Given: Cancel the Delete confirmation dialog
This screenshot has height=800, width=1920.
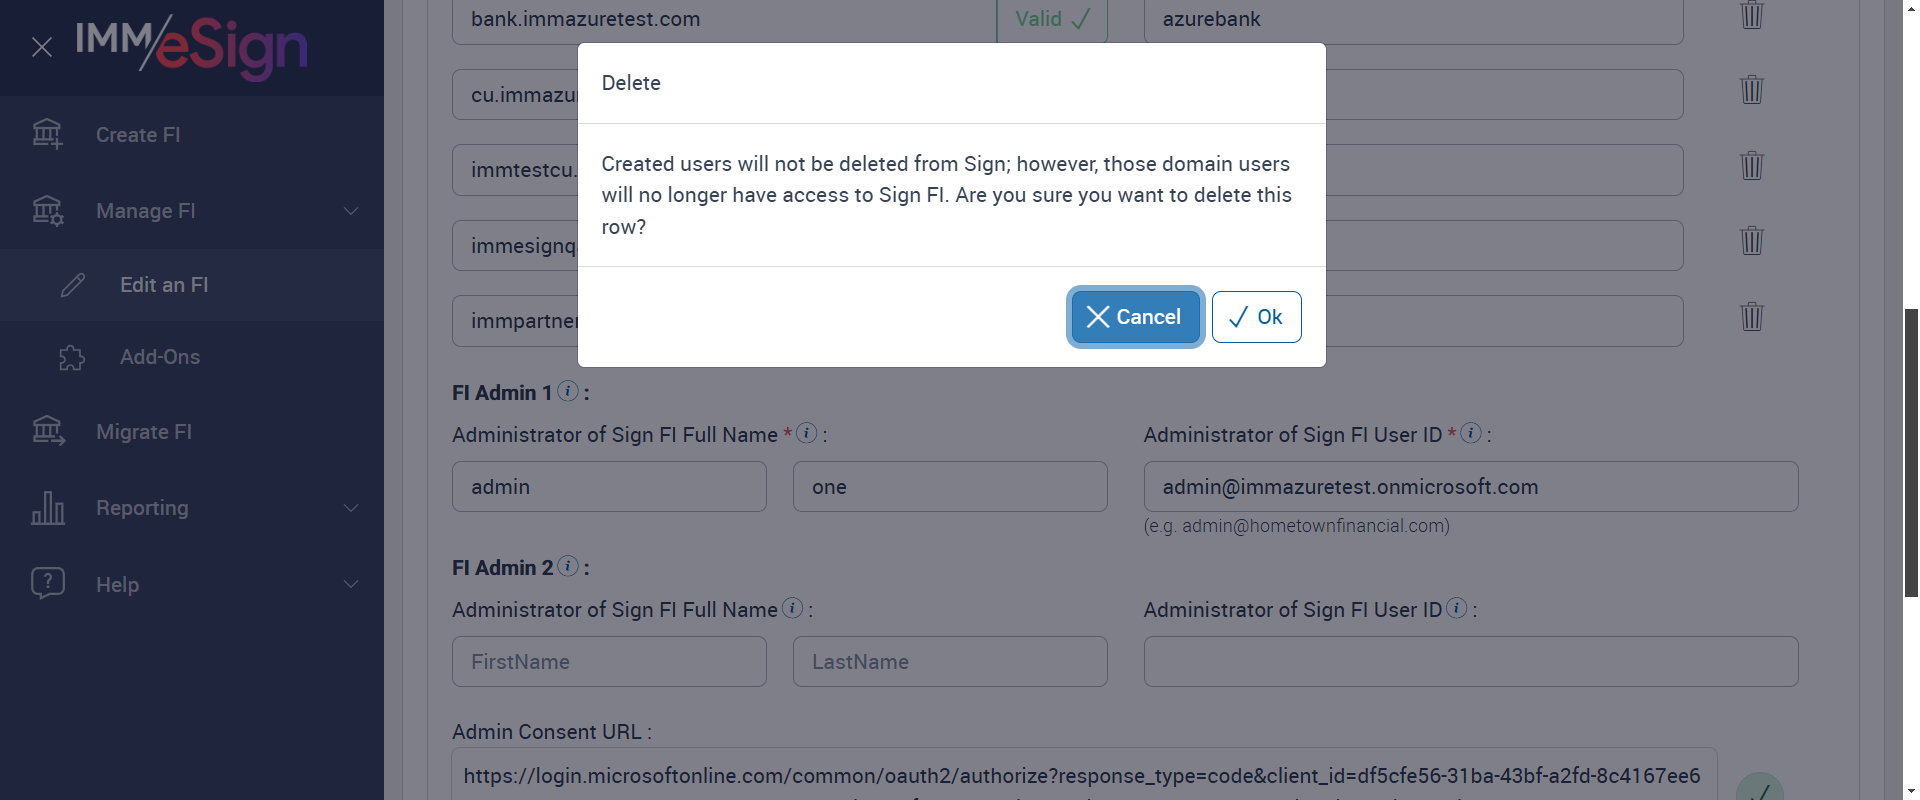Looking at the screenshot, I should [x=1135, y=317].
